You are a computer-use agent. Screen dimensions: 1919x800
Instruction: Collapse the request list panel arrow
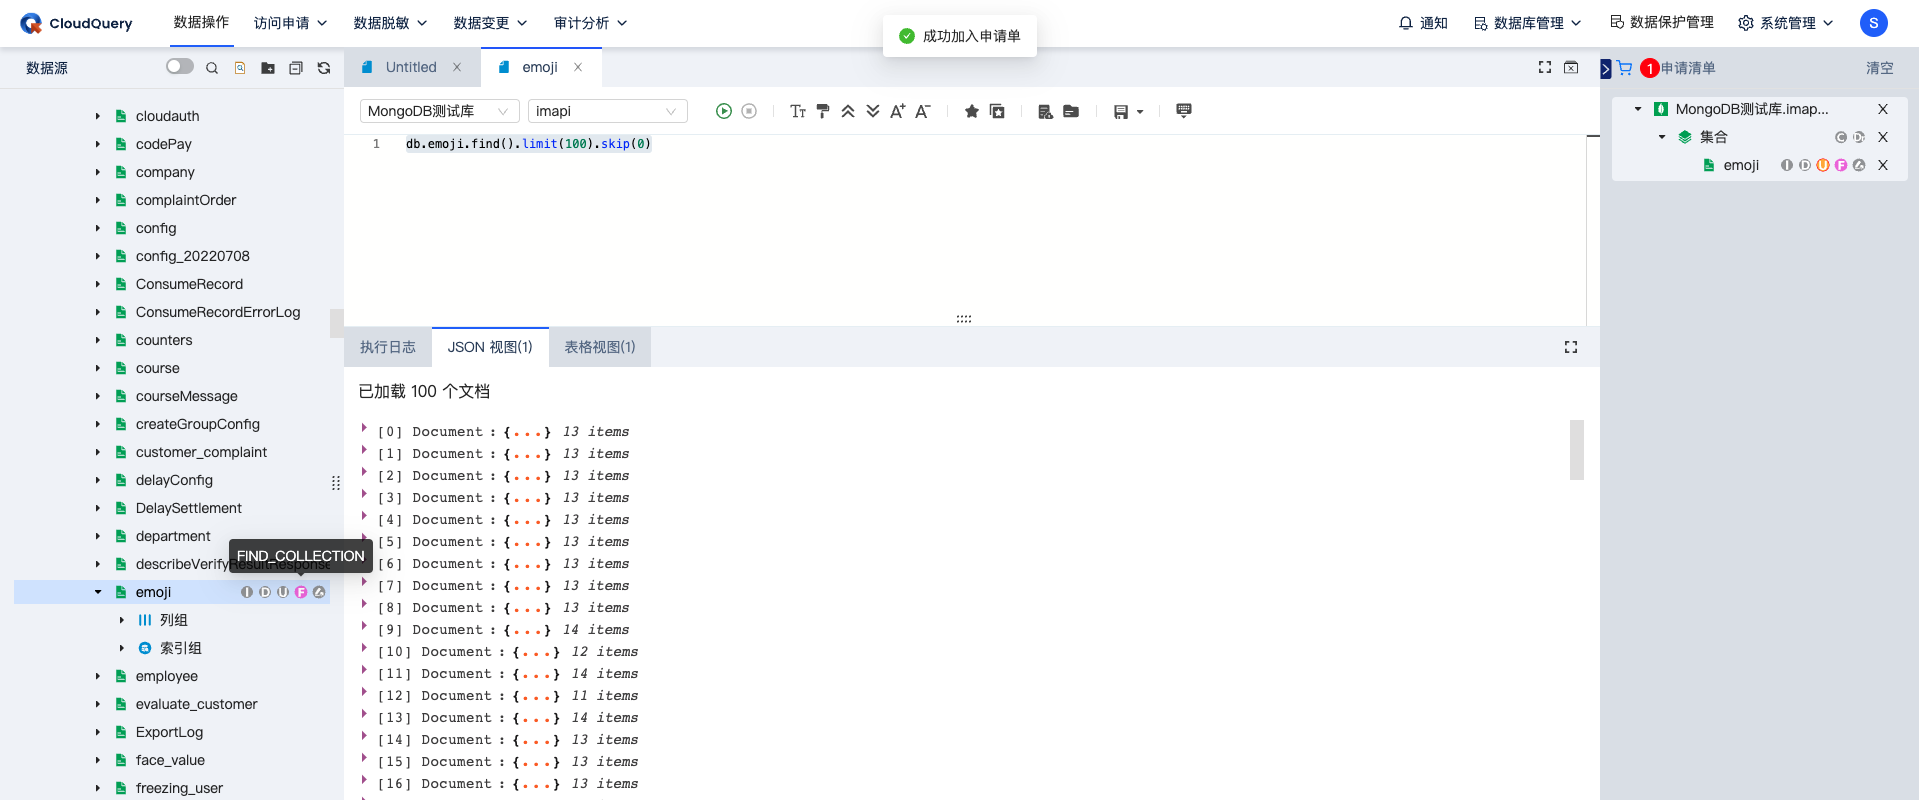pos(1605,69)
